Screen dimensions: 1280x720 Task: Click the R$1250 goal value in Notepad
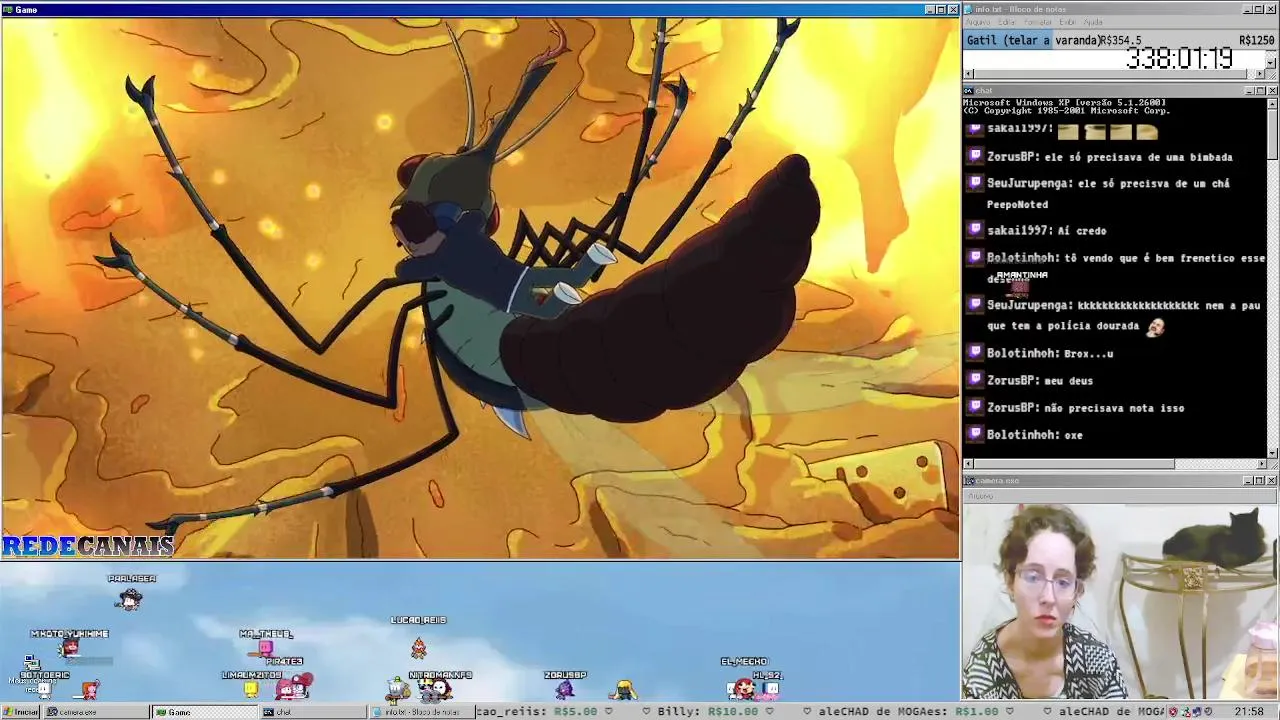point(1256,41)
